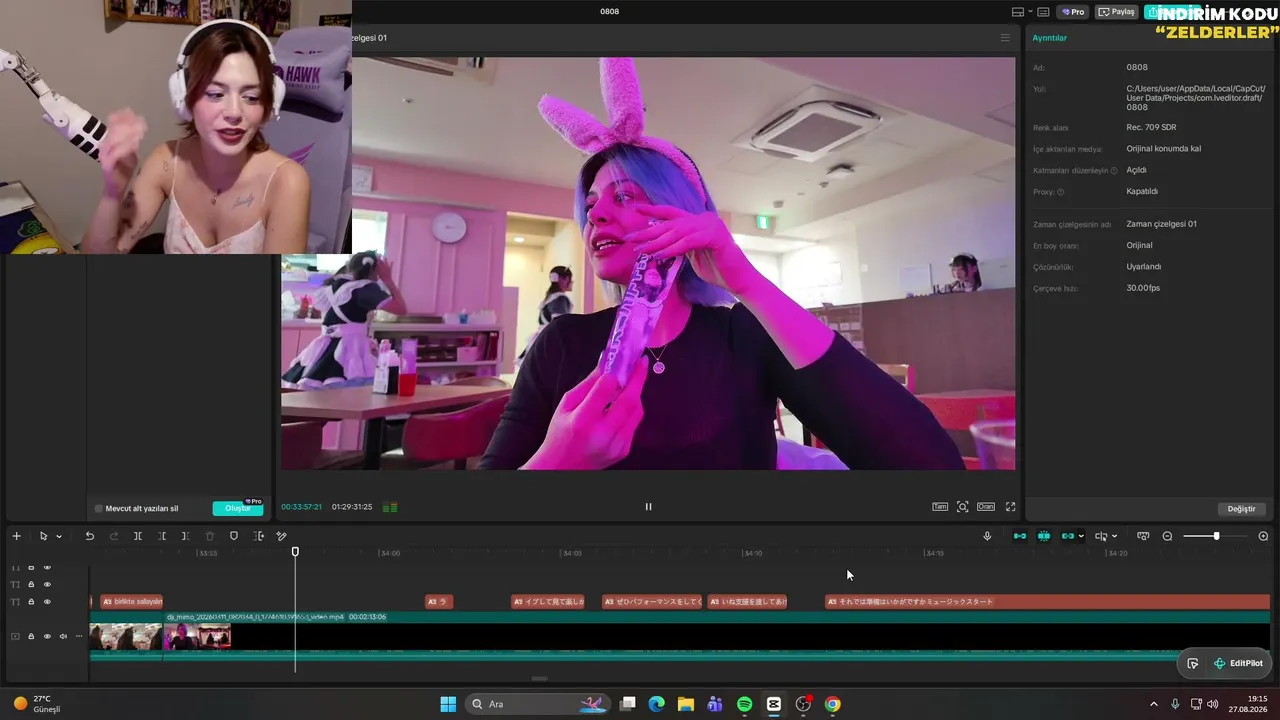Open the EditPilot assistant
Image resolution: width=1280 pixels, height=720 pixels.
coord(1238,663)
